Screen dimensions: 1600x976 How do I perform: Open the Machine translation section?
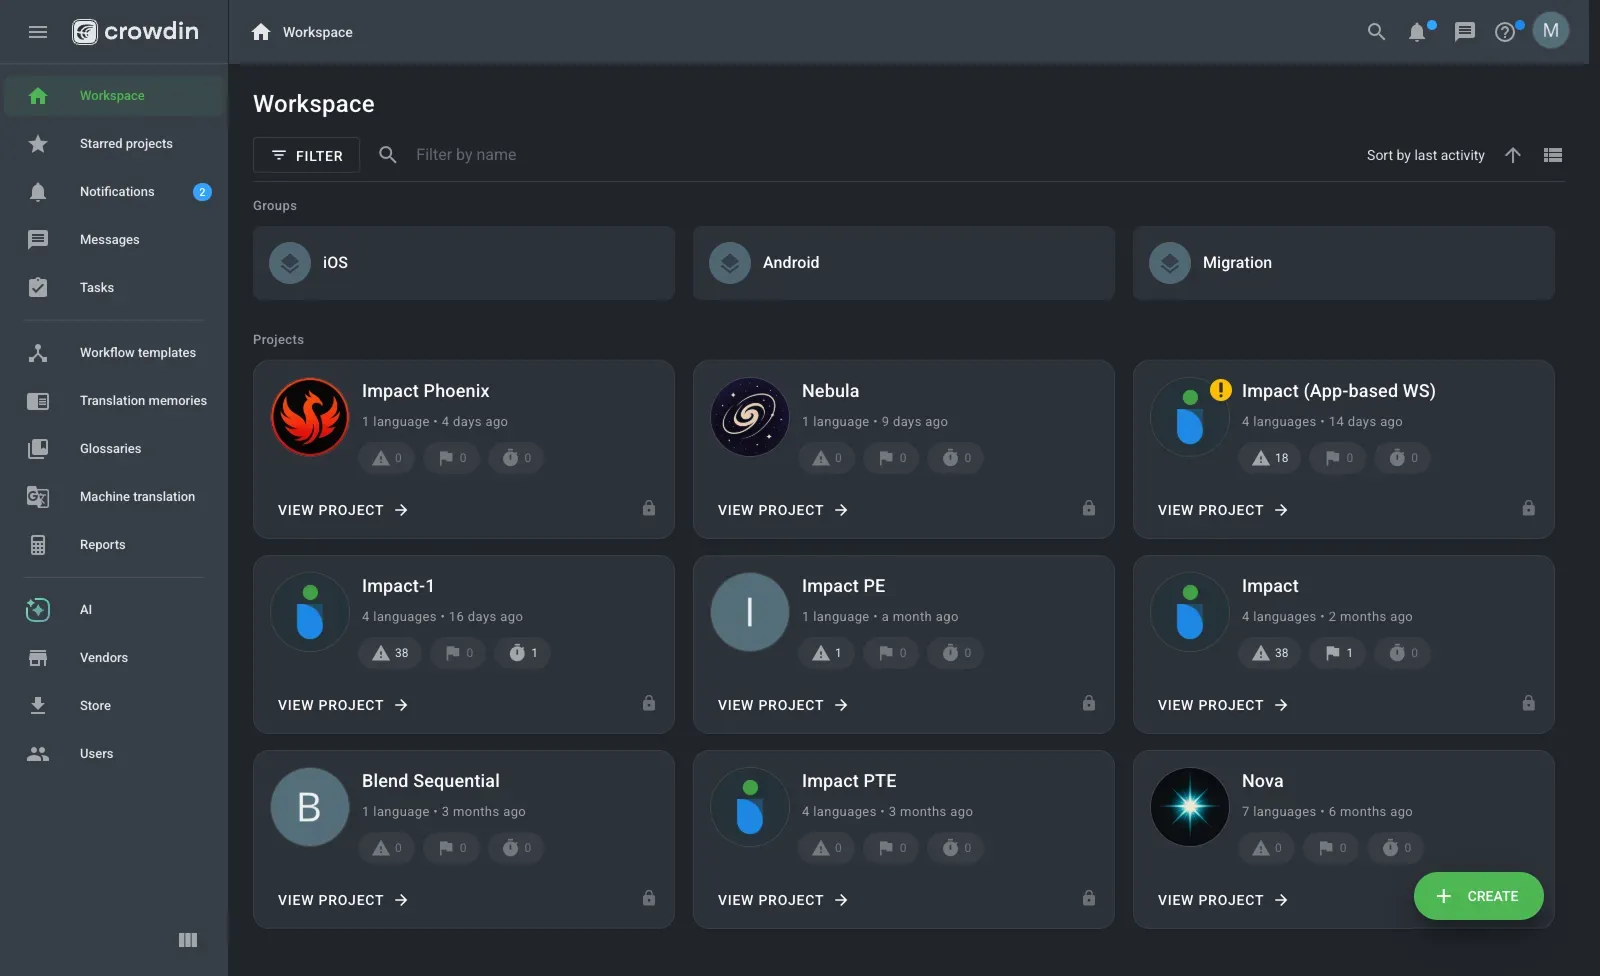[x=137, y=496]
